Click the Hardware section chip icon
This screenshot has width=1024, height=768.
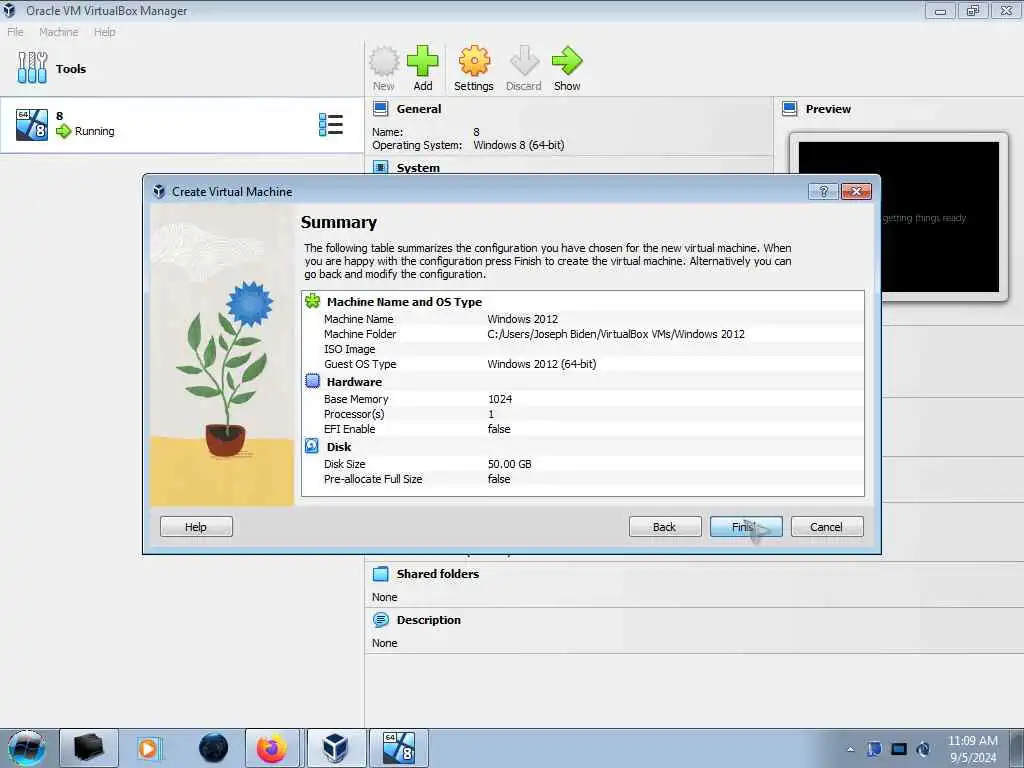pos(313,381)
